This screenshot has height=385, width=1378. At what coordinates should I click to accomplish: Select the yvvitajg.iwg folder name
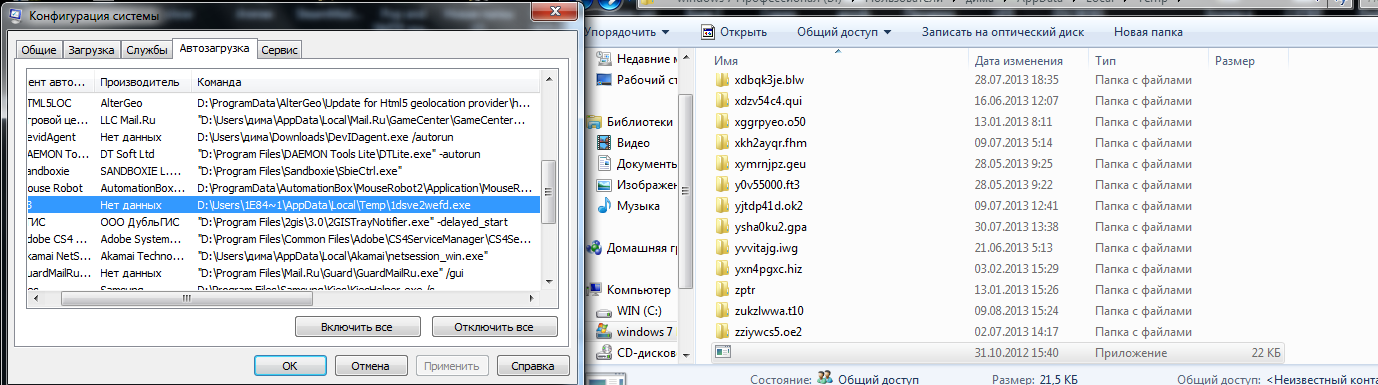click(767, 248)
